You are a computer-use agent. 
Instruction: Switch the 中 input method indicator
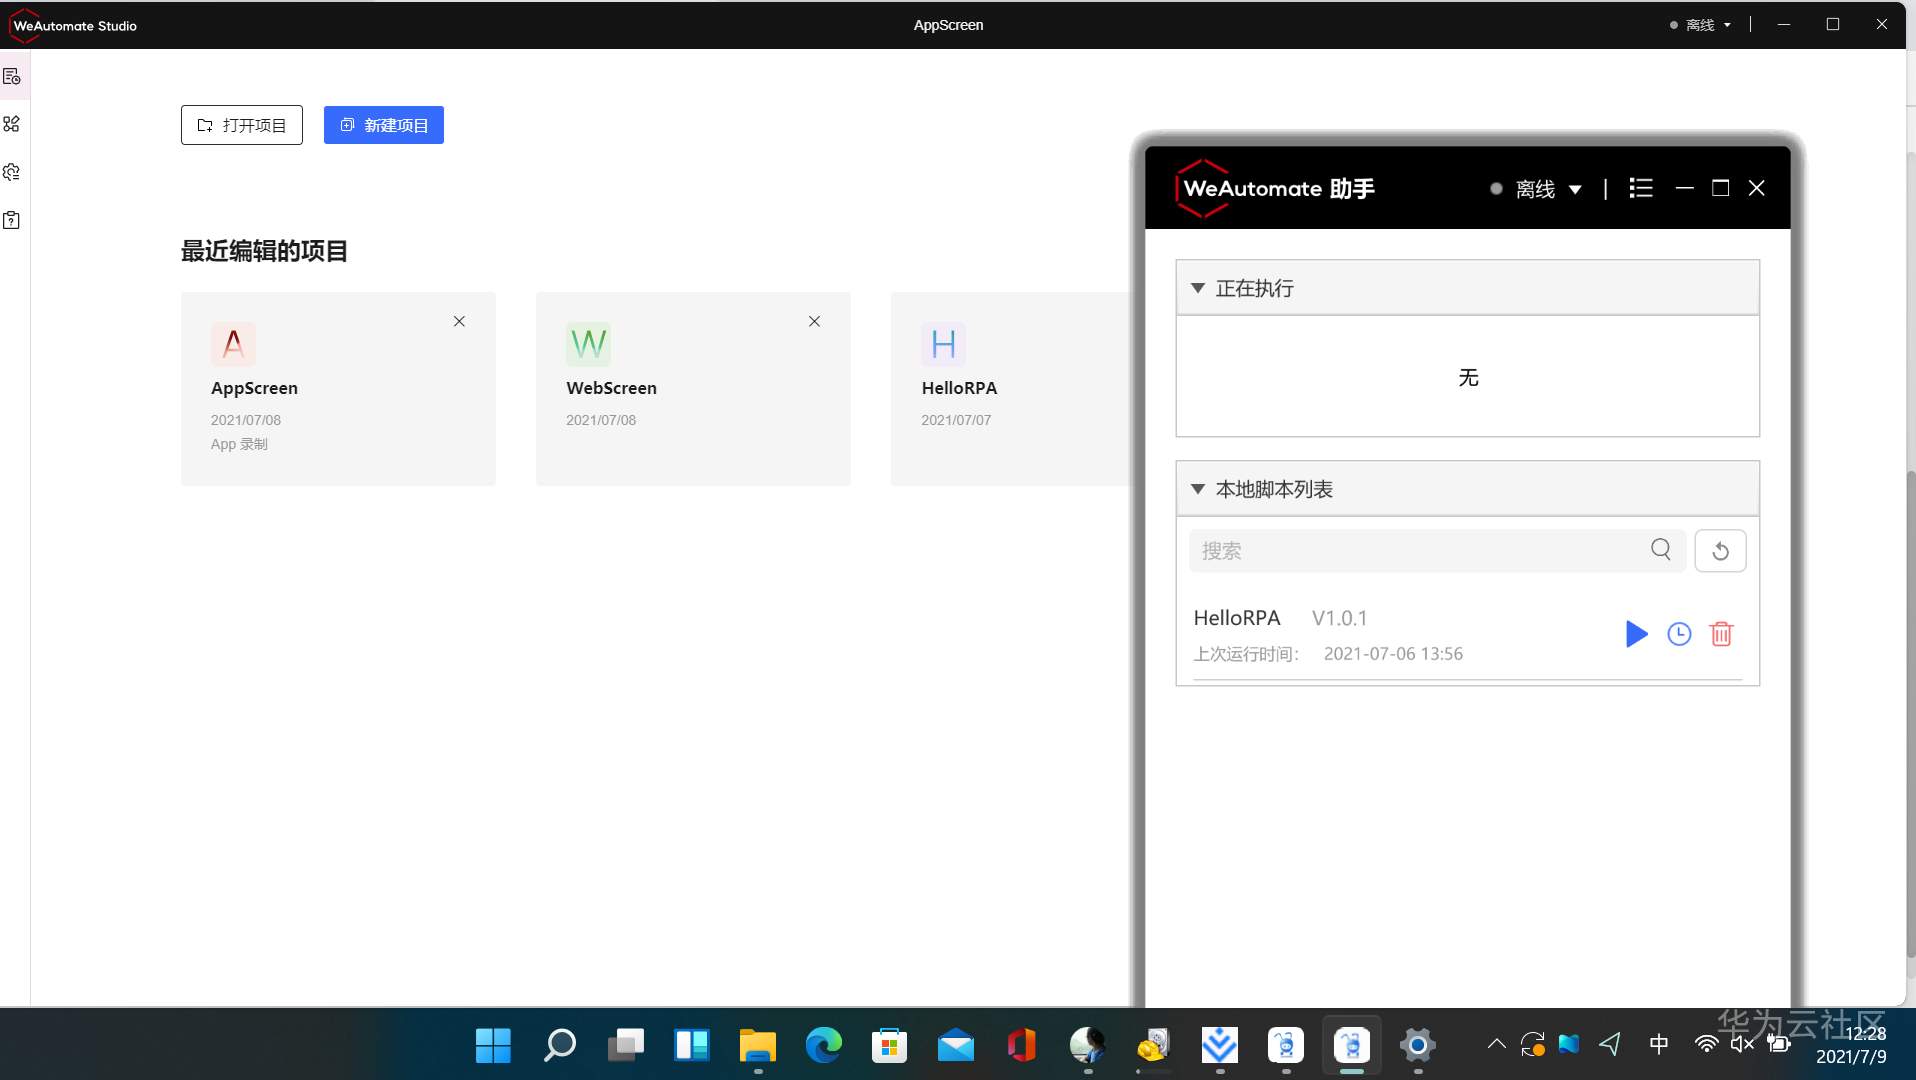click(1659, 1045)
